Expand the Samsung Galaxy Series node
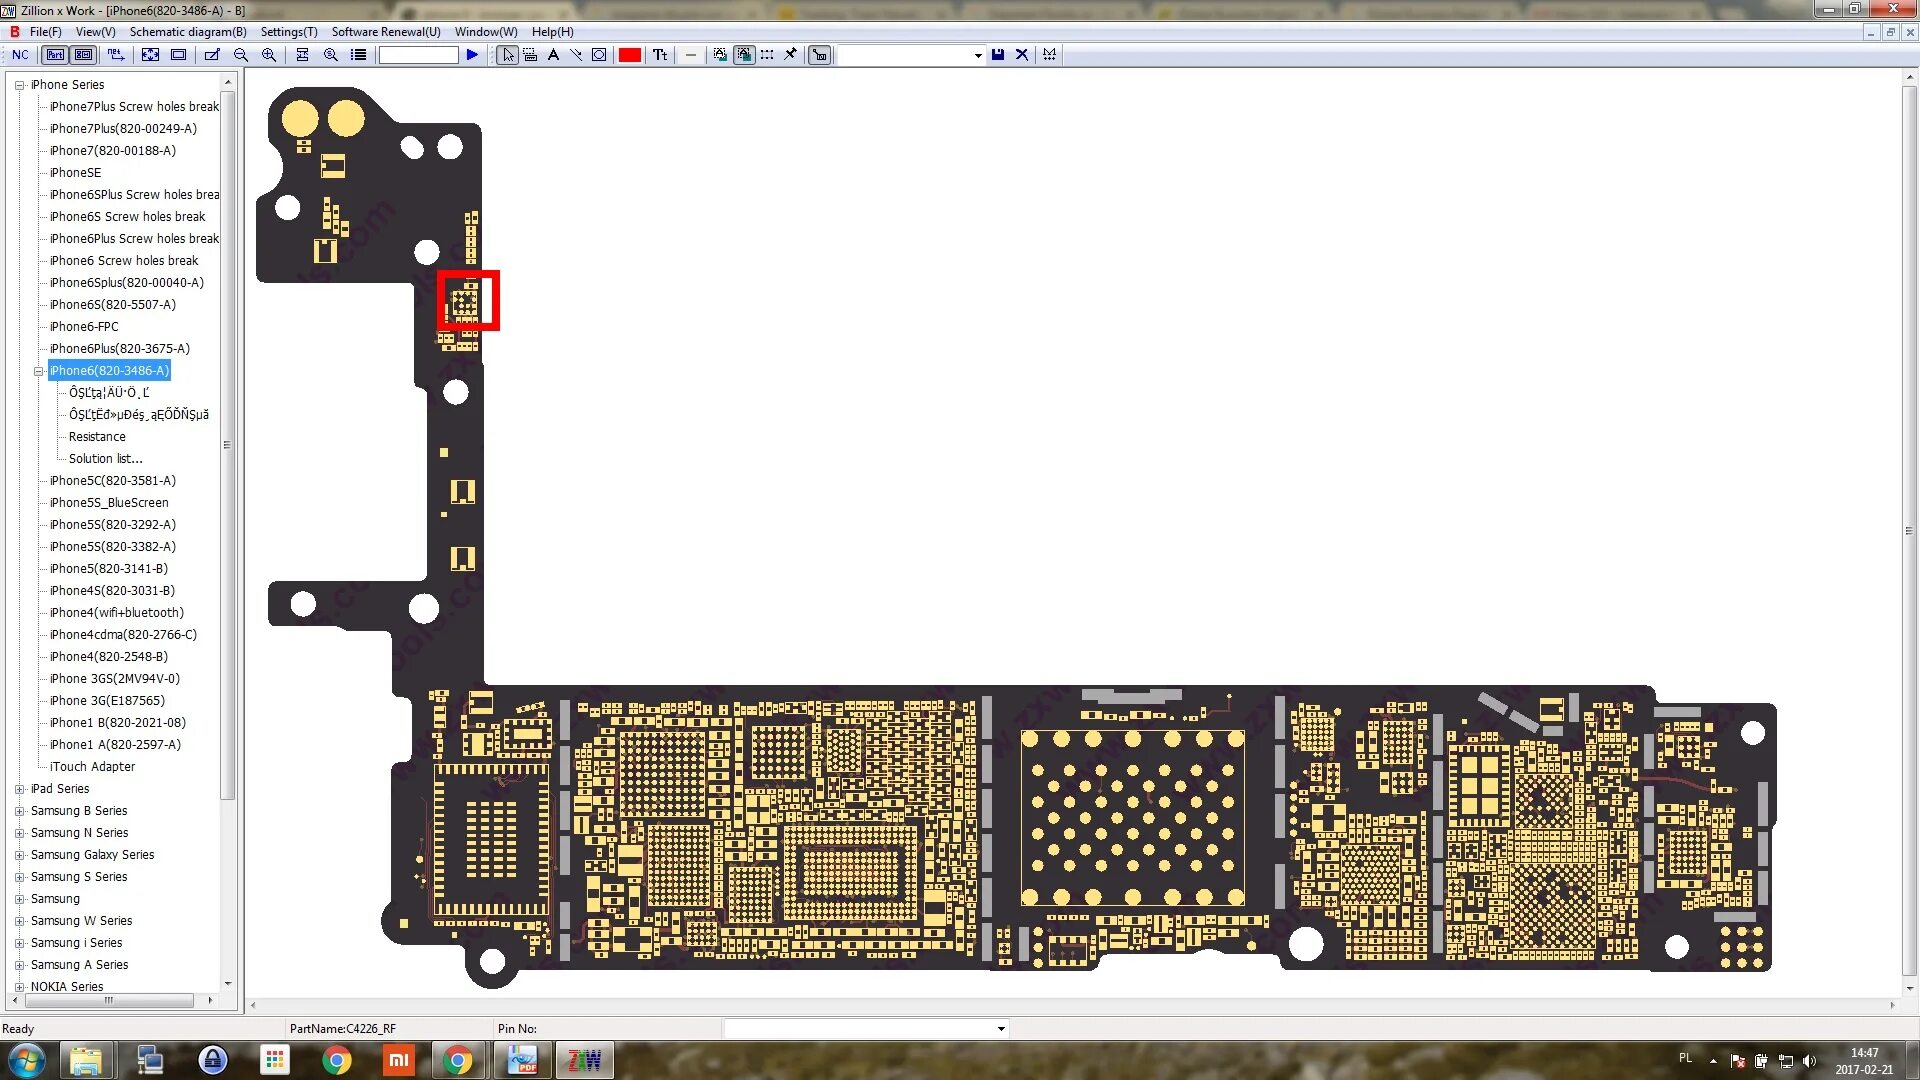The image size is (1920, 1080). [19, 855]
